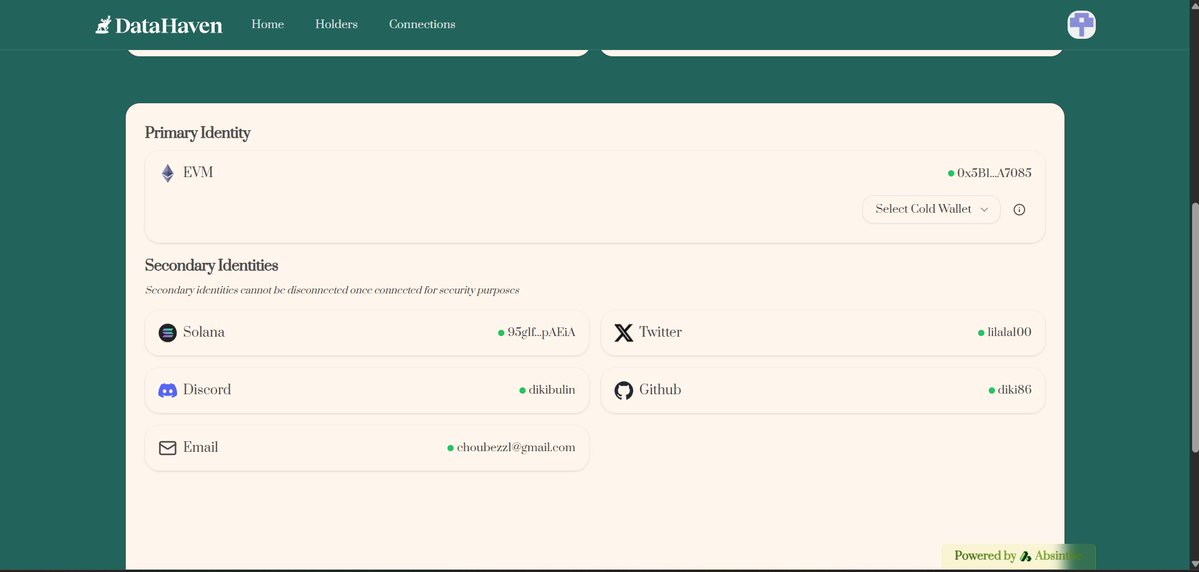This screenshot has height=572, width=1199.
Task: Click the Twitter X logo icon
Action: tap(624, 333)
